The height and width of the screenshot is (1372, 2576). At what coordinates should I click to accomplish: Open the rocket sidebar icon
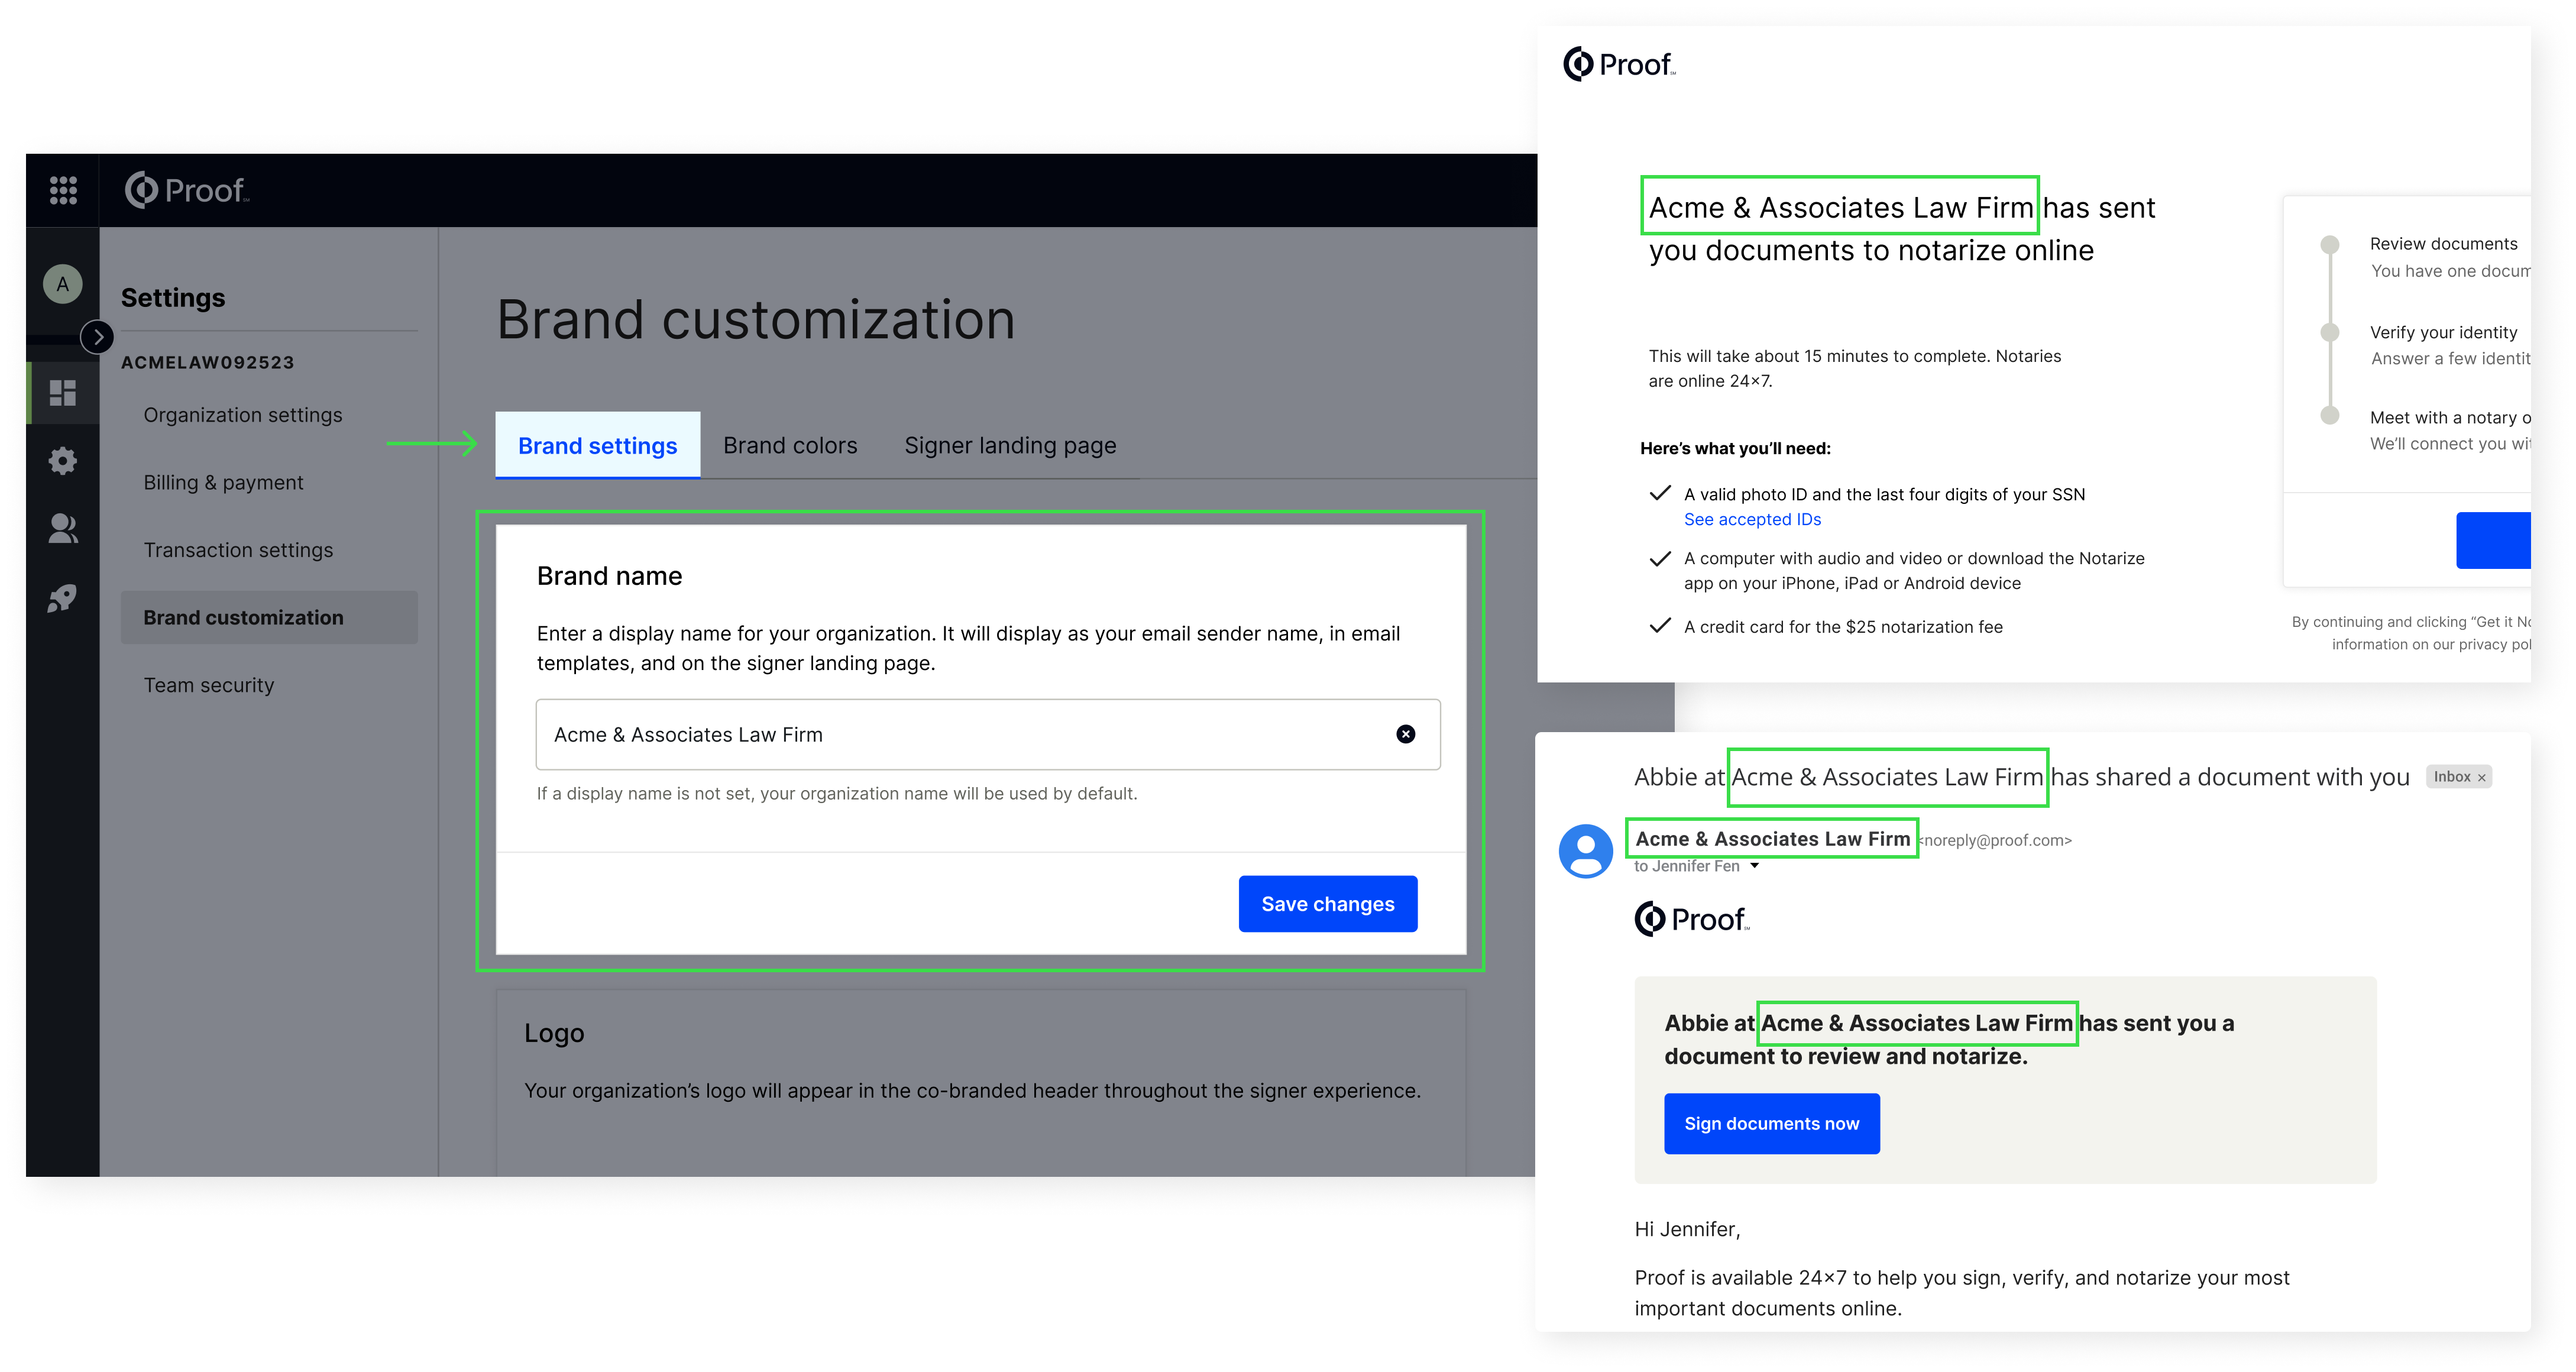[62, 598]
